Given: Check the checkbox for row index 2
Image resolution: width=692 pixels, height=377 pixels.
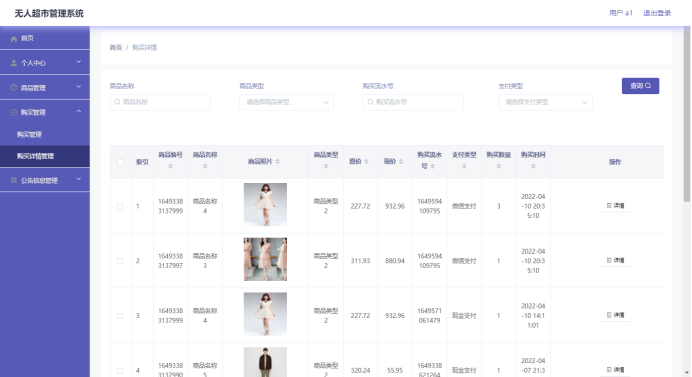Looking at the screenshot, I should tap(120, 261).
